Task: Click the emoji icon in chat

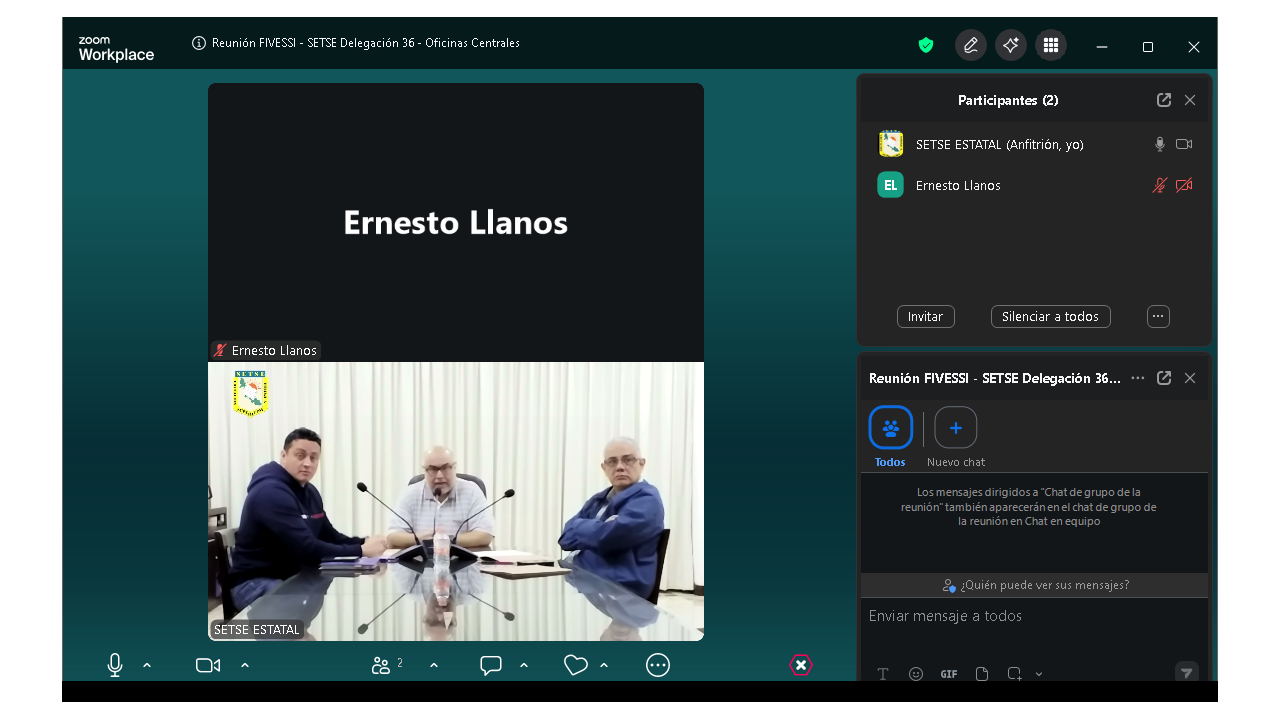Action: click(x=916, y=674)
